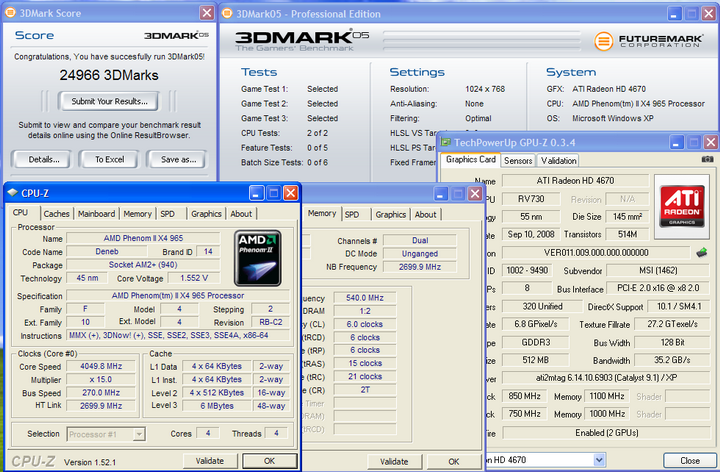Open the Memory tab in front CPU-Z window
The image size is (720, 472).
click(x=137, y=214)
